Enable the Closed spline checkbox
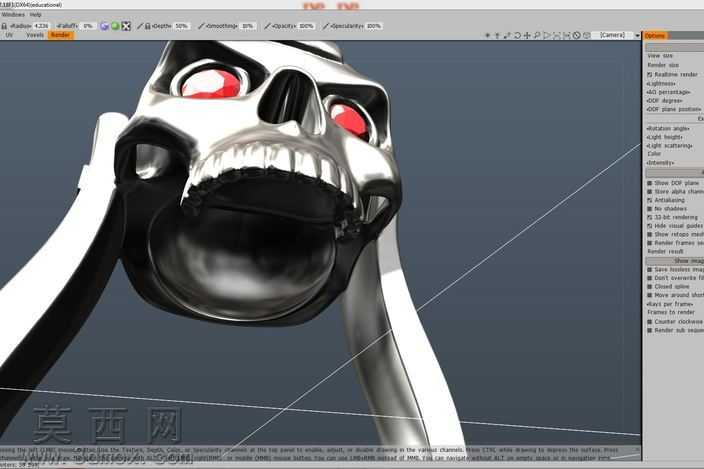 click(x=649, y=286)
